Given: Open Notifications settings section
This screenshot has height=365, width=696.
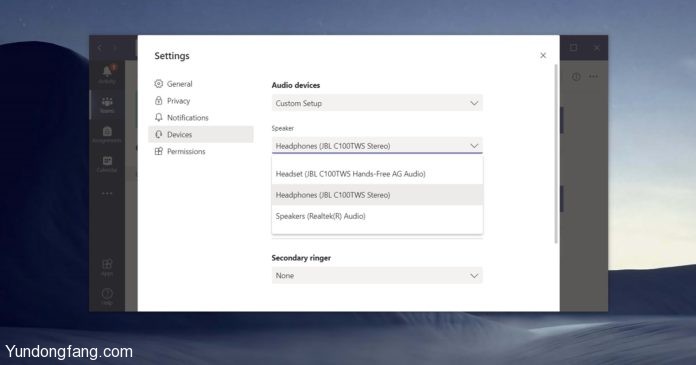Looking at the screenshot, I should coord(201,118).
